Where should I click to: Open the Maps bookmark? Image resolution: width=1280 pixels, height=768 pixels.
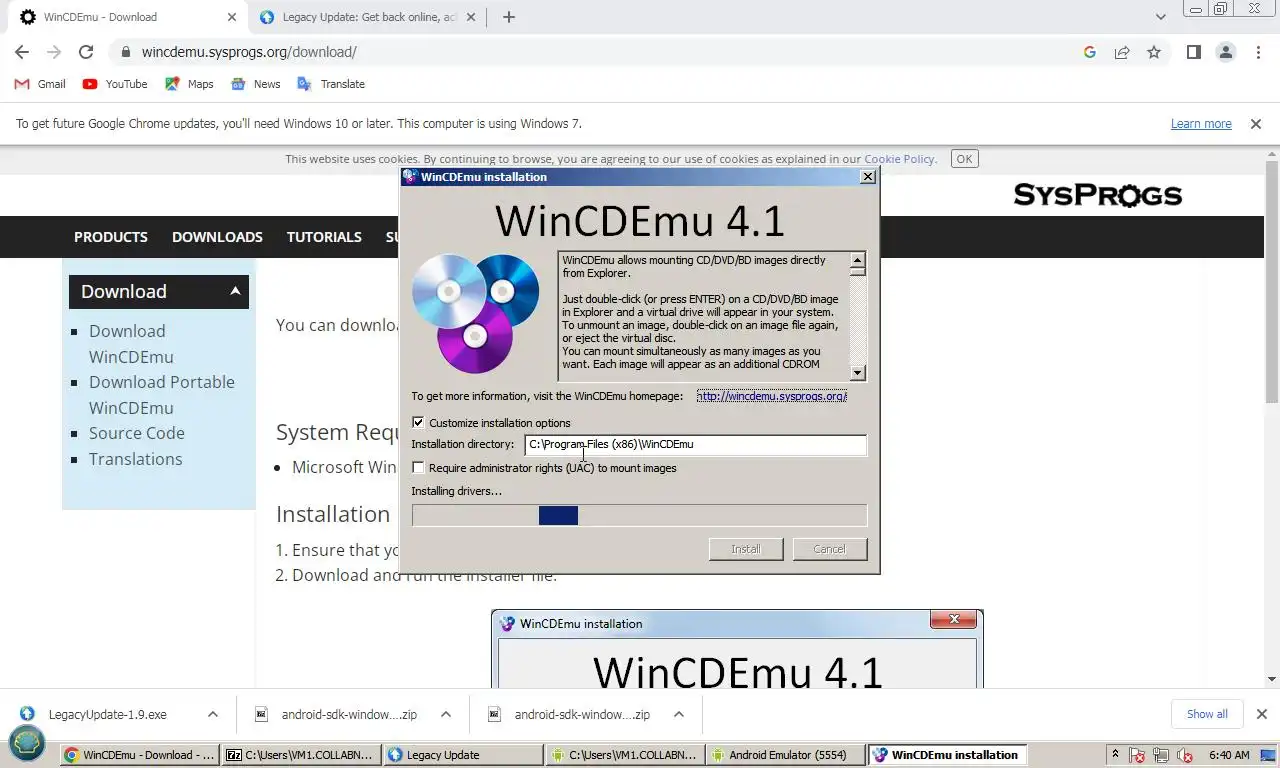(x=189, y=84)
